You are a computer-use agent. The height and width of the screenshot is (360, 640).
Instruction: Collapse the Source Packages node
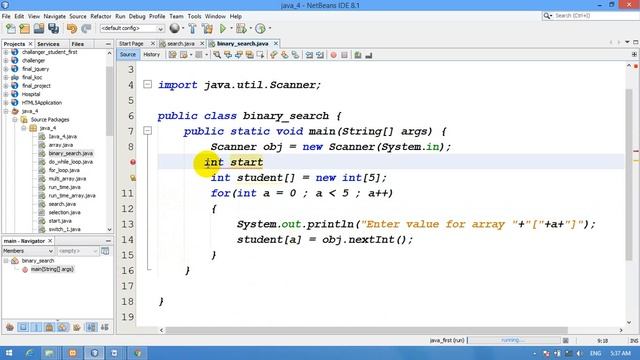click(x=15, y=120)
